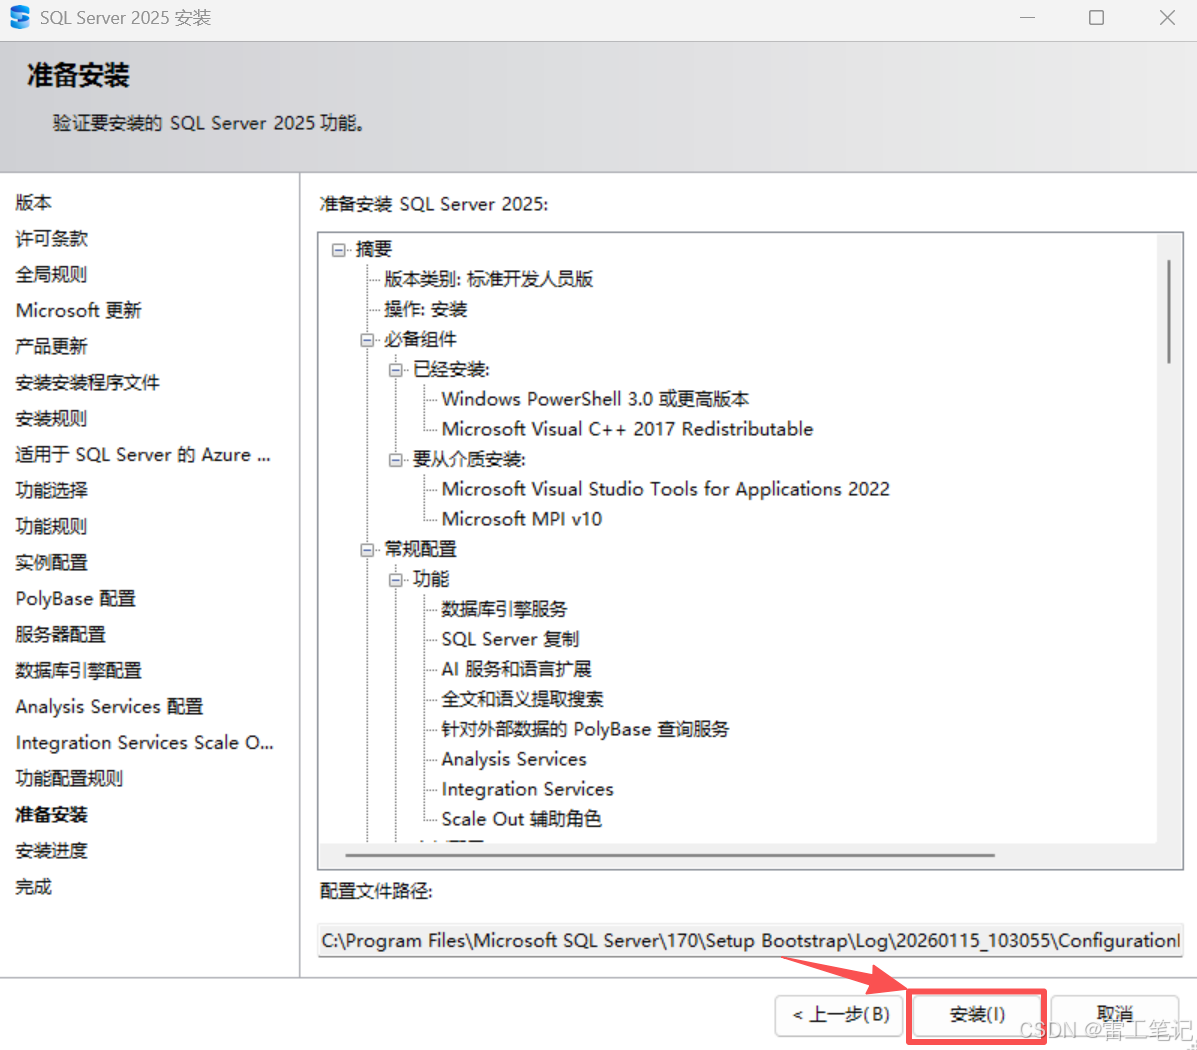Collapse the 已经安装 tree node

point(395,370)
